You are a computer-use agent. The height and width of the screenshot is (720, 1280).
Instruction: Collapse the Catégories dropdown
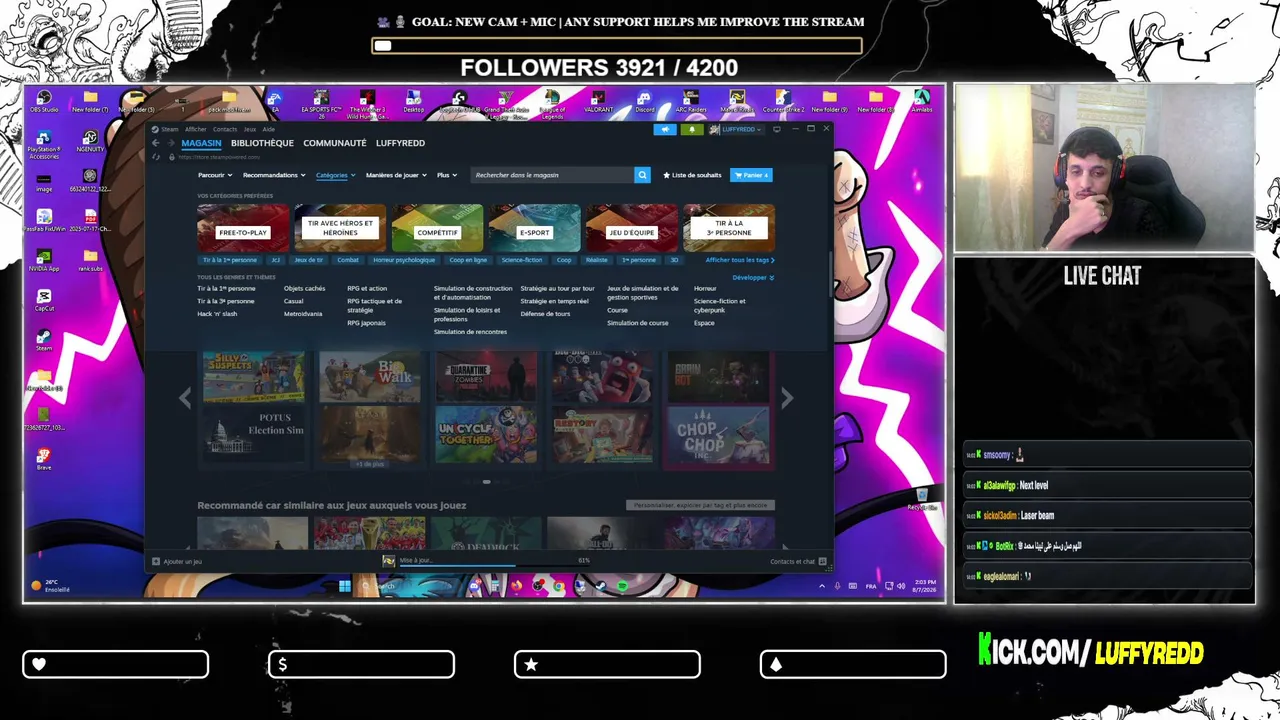335,175
